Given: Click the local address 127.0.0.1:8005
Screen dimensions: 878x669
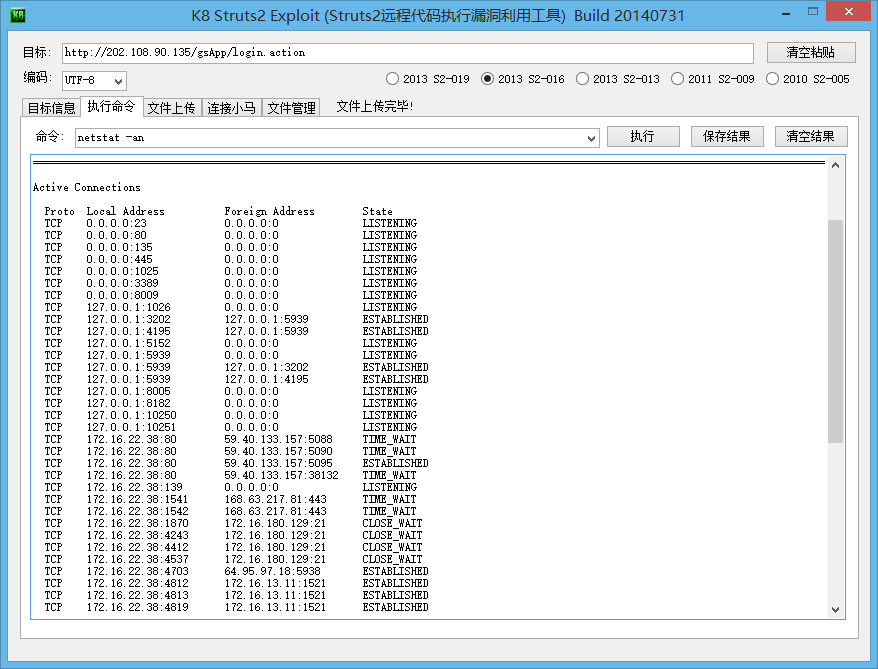Looking at the screenshot, I should (129, 391).
